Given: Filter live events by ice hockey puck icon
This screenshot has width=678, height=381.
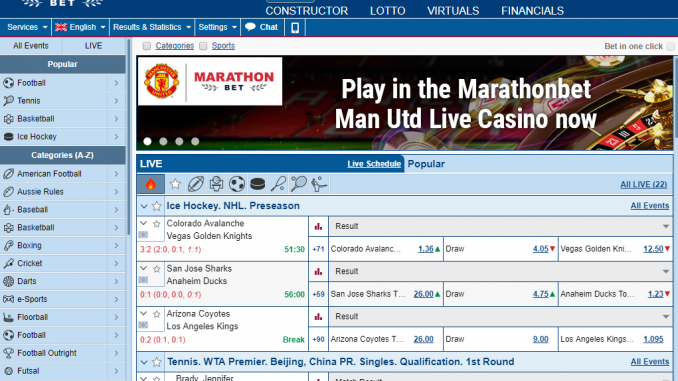Looking at the screenshot, I should [258, 185].
